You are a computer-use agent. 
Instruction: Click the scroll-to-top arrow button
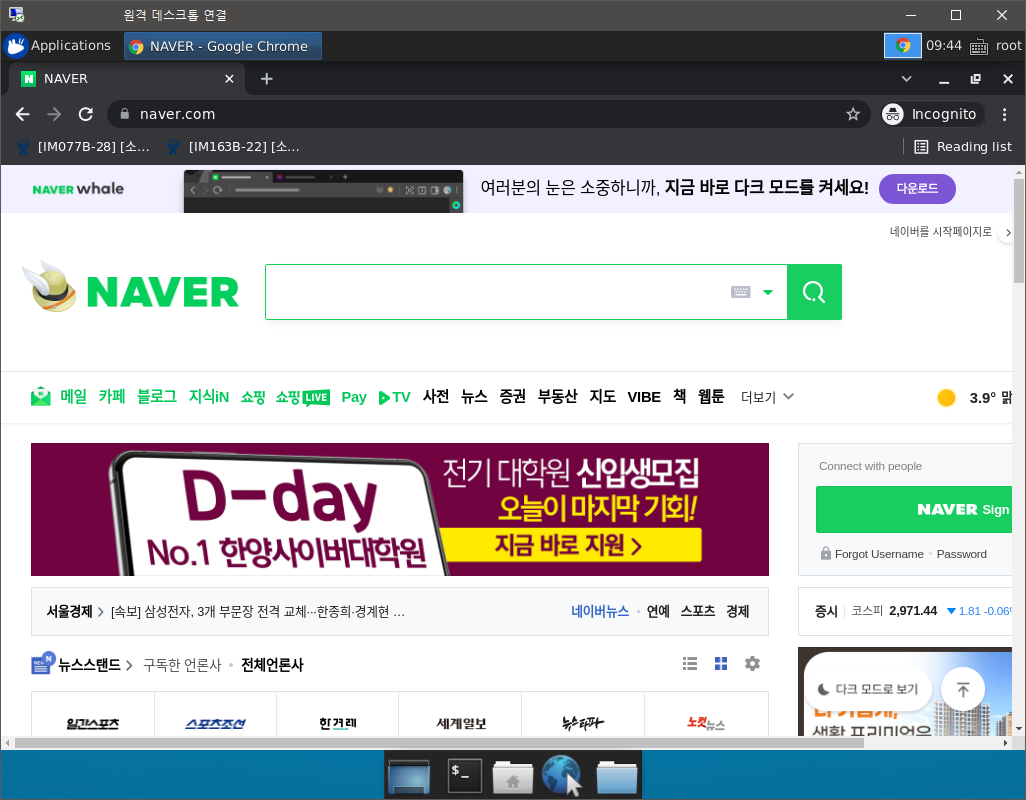click(x=963, y=689)
